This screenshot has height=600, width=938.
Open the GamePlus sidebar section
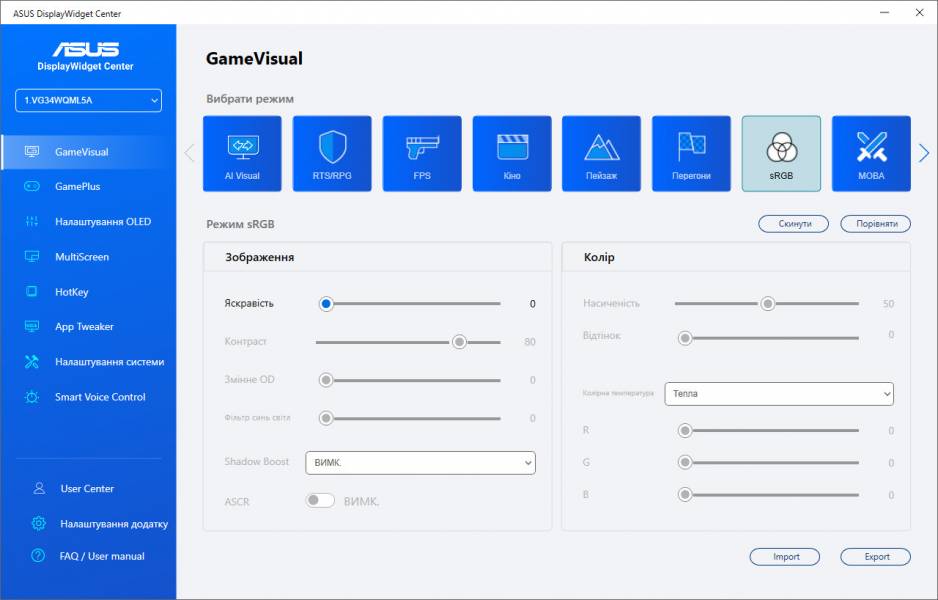(77, 187)
